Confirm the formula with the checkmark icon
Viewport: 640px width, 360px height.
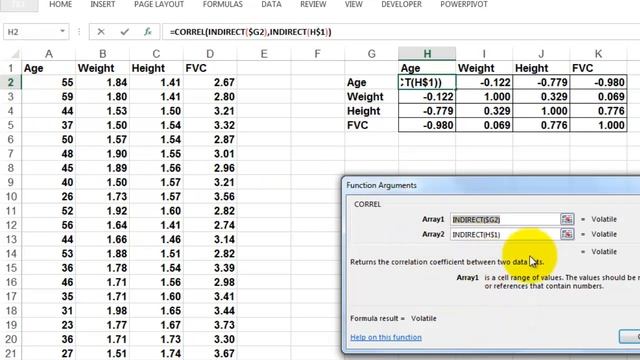124,32
